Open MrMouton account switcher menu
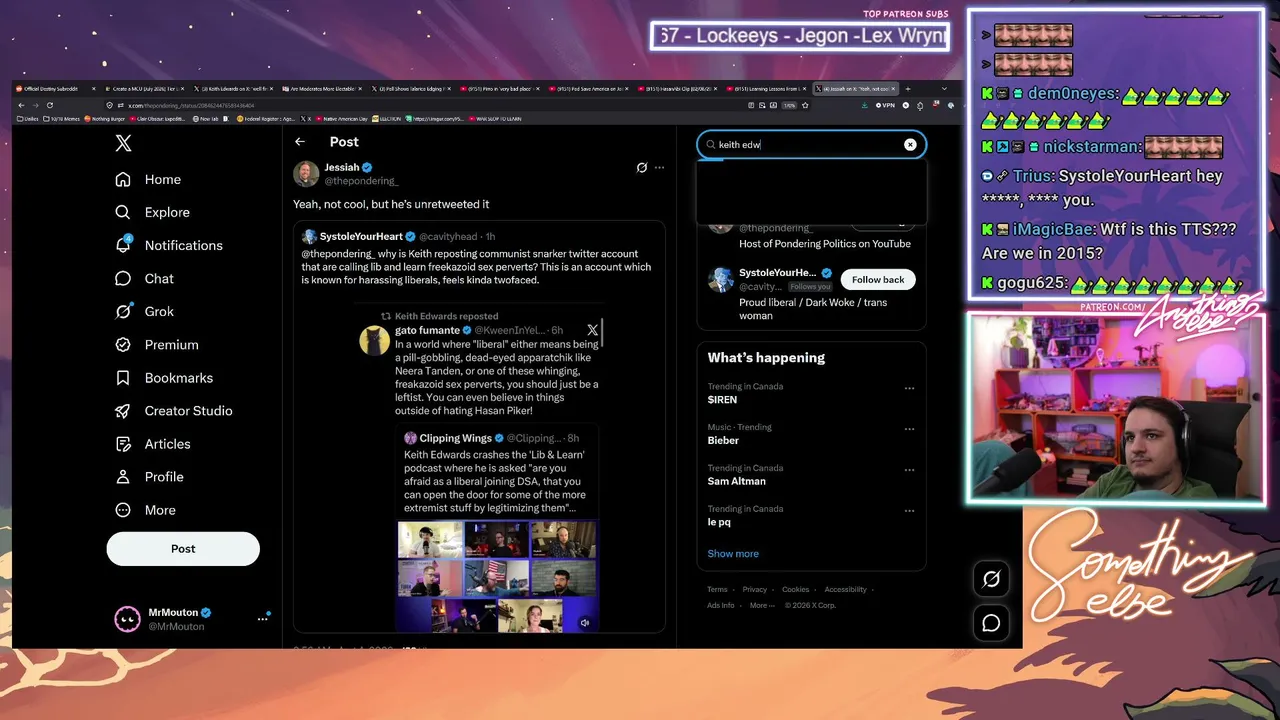 point(263,619)
